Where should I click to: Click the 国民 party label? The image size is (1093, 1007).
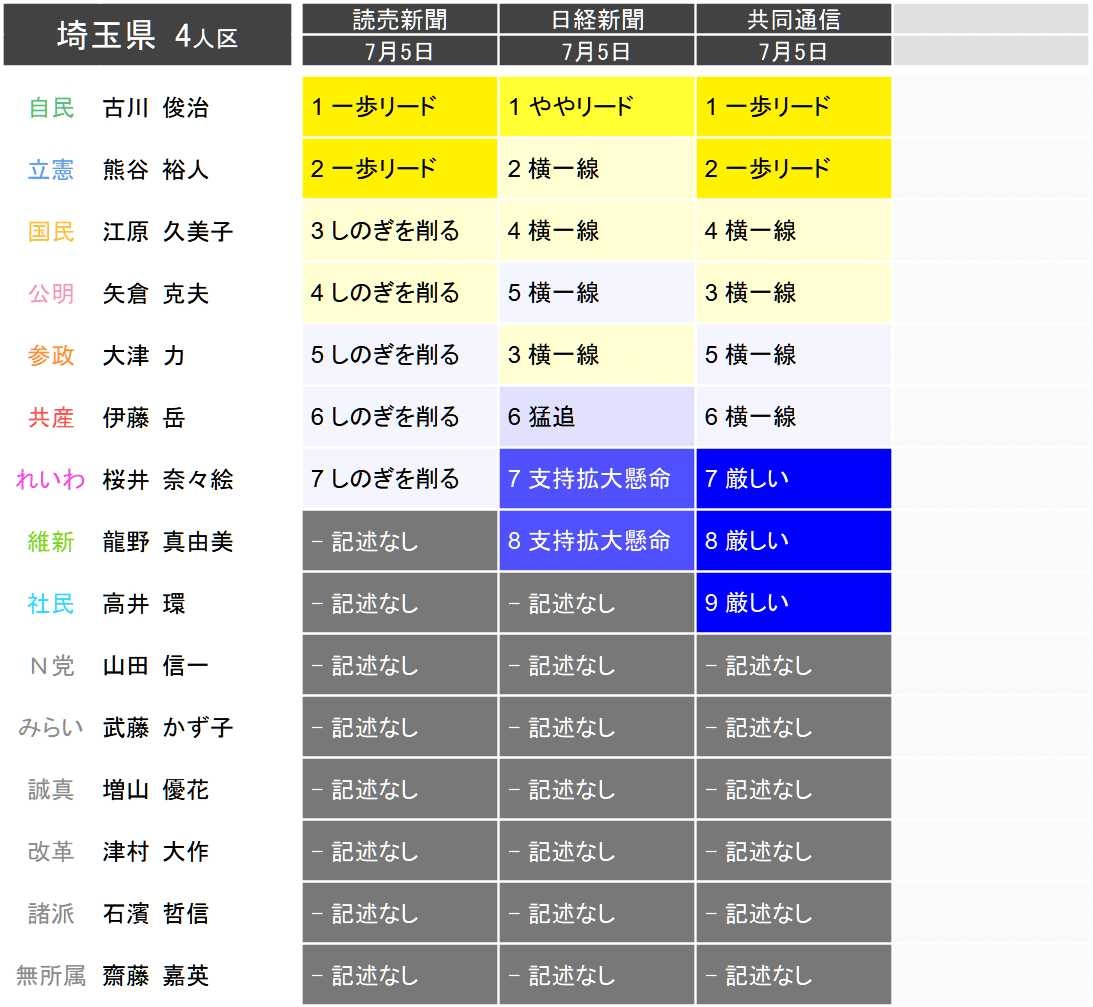pos(51,232)
